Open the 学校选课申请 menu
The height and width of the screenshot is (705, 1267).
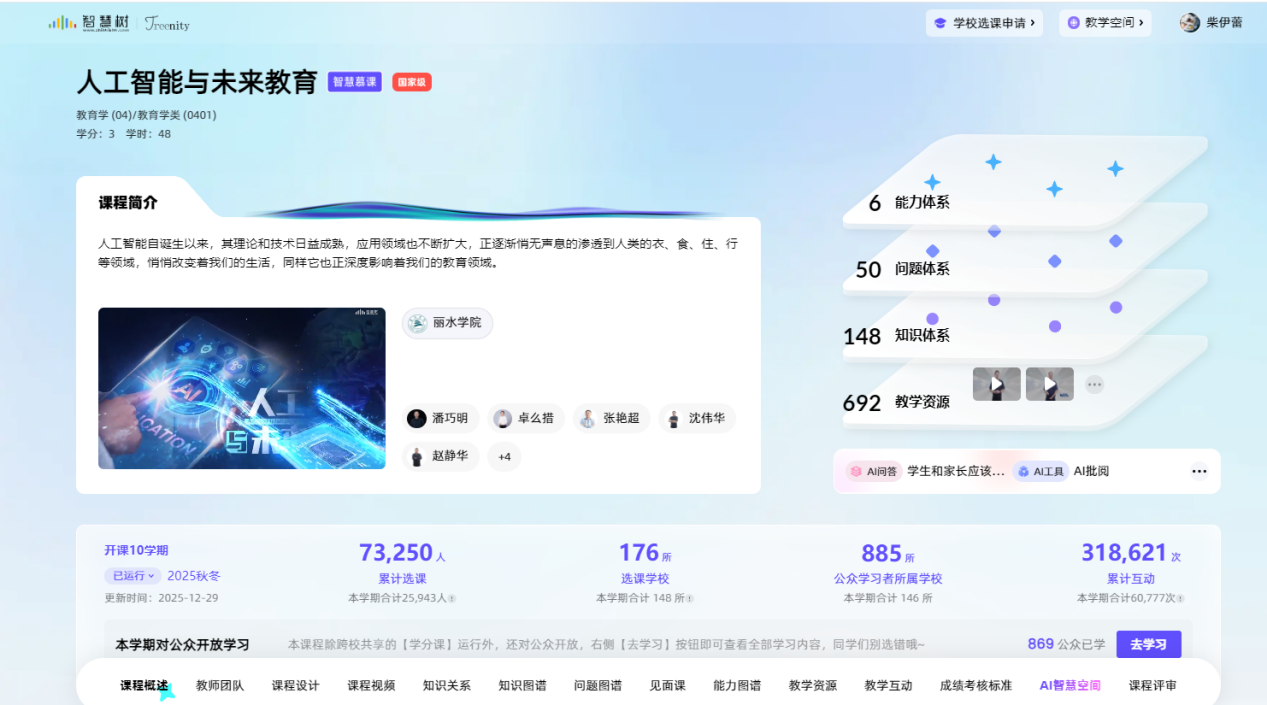point(984,23)
